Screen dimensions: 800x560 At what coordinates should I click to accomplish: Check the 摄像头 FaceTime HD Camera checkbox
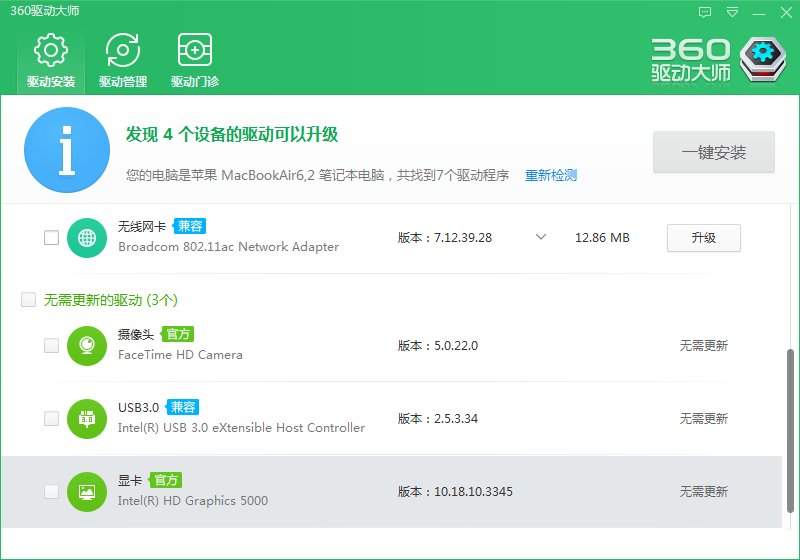coord(52,345)
